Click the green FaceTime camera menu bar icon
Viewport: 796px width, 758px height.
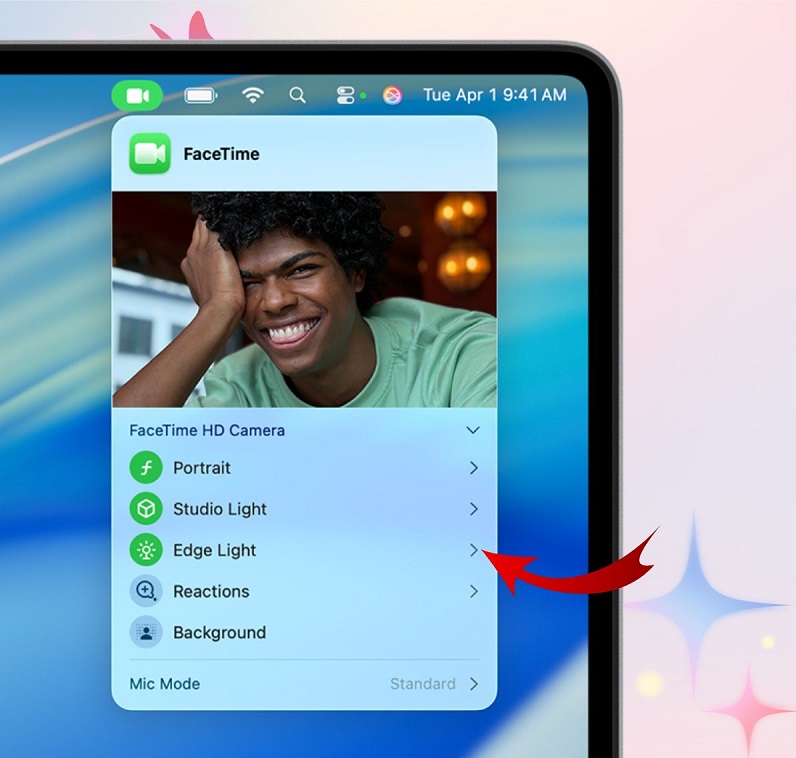138,95
